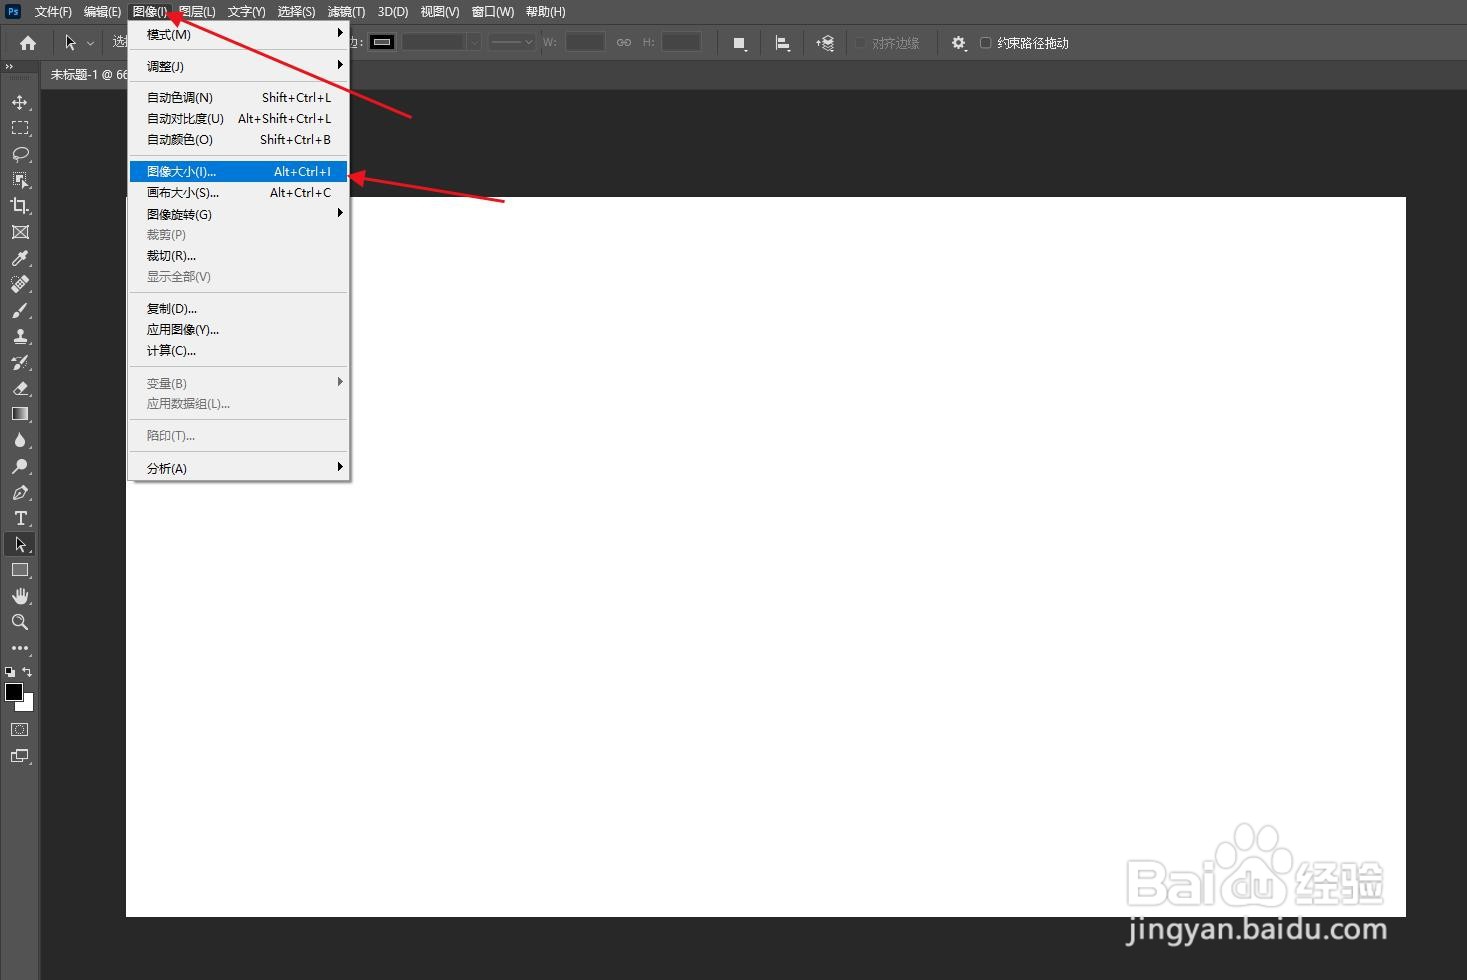Select the Zoom tool

point(20,622)
